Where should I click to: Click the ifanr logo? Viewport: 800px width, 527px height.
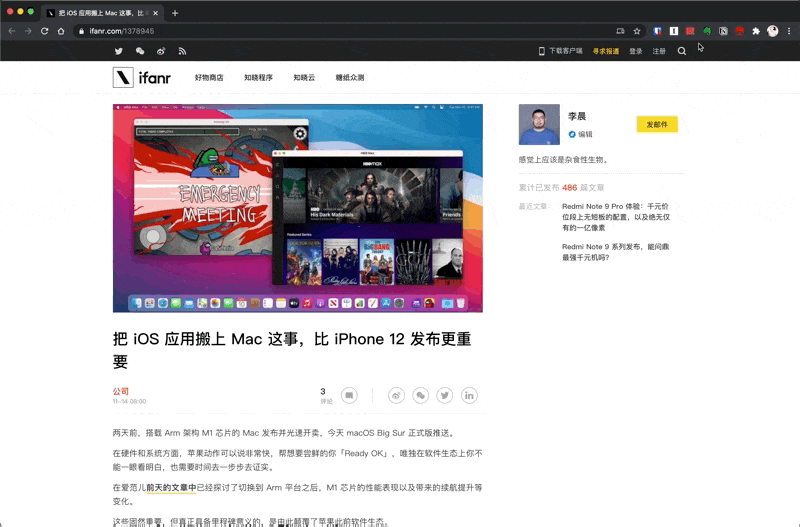coord(142,78)
